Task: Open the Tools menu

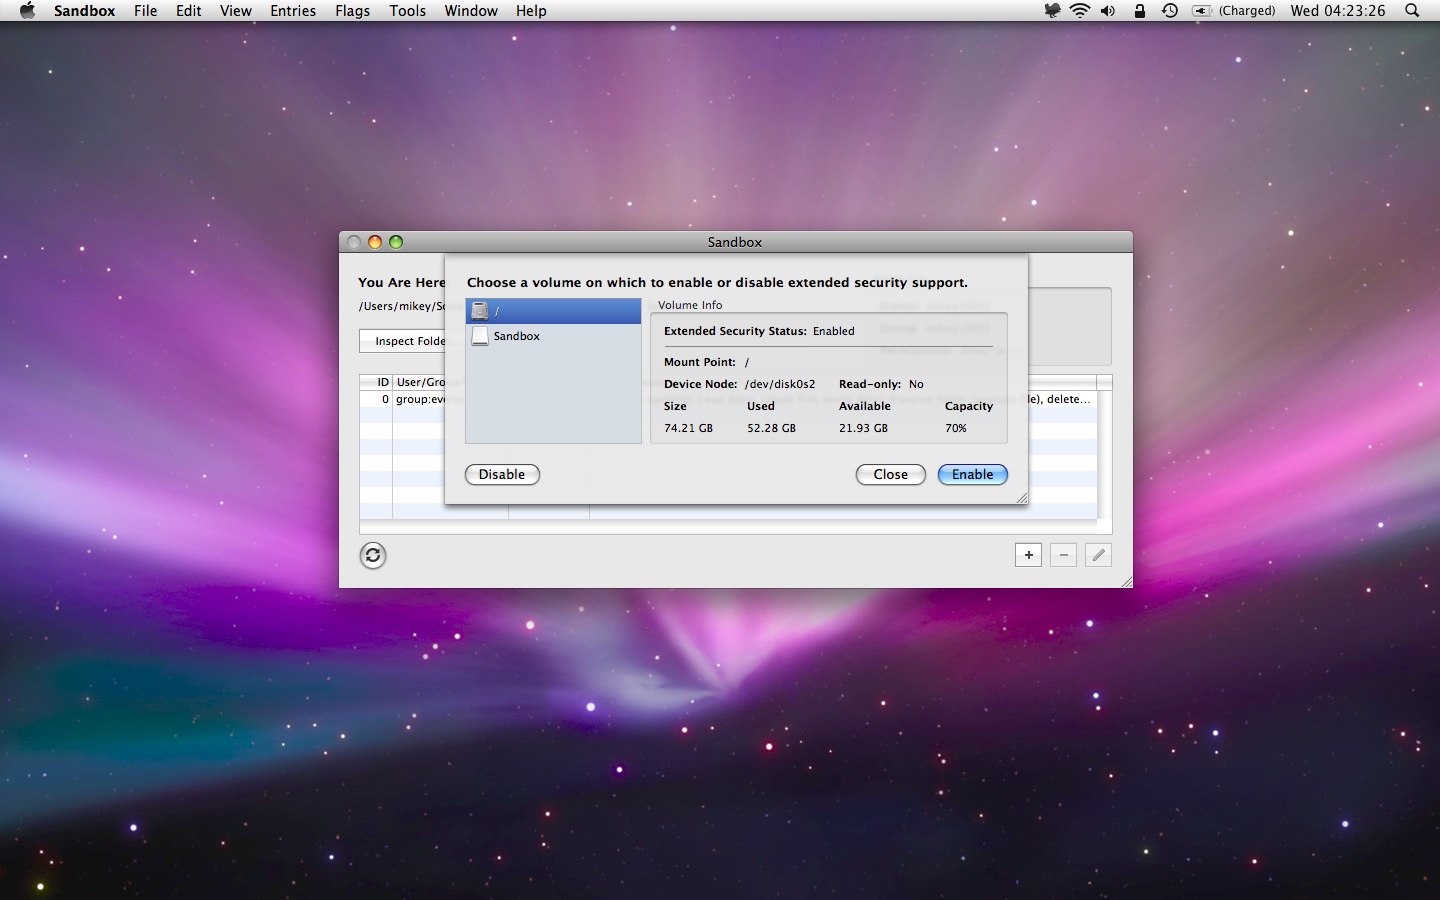Action: 407,11
